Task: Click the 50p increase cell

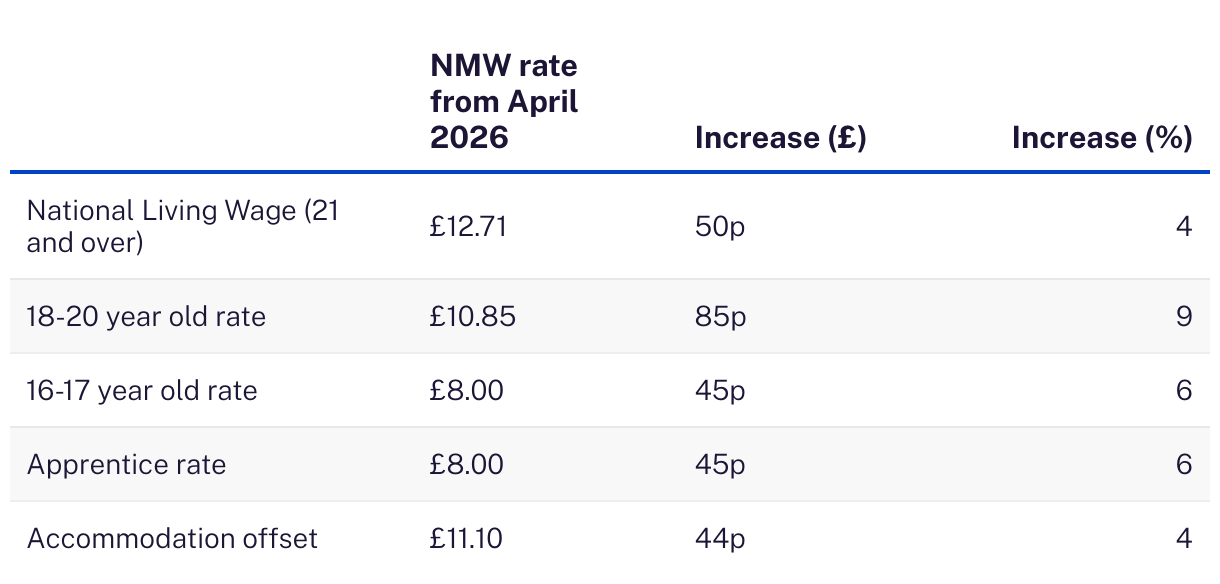Action: pyautogui.click(x=720, y=227)
